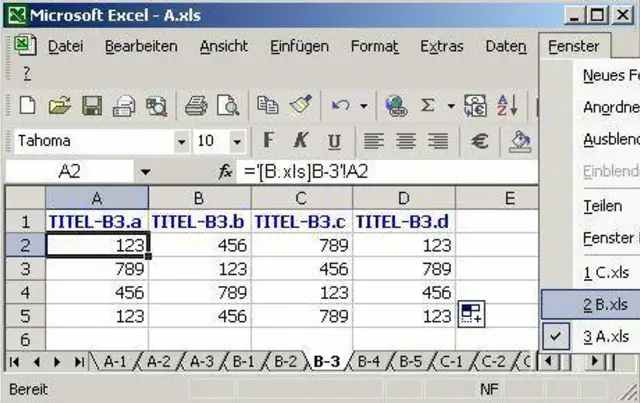Screen dimensions: 640x403
Task: Jump to first sheet tab arrow
Action: click(14, 362)
